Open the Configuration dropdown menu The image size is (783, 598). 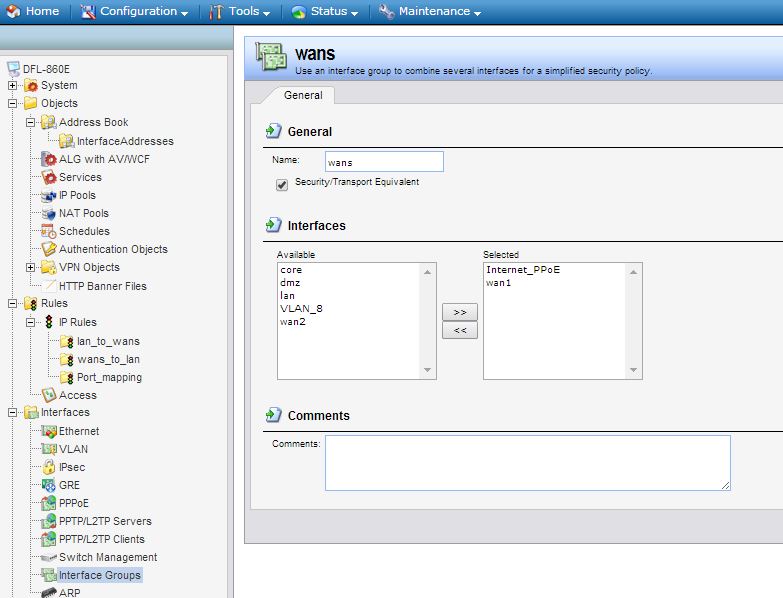[134, 12]
